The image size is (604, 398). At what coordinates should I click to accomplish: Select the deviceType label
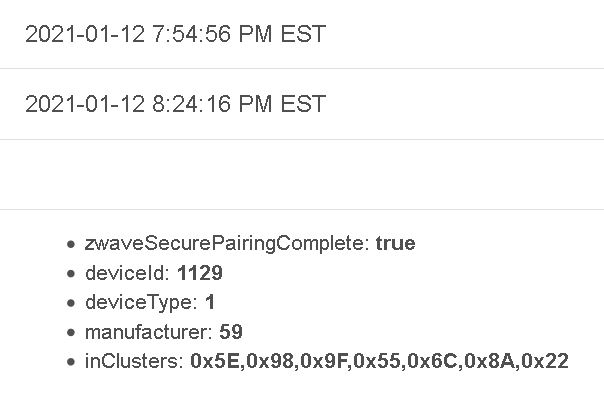coord(141,303)
